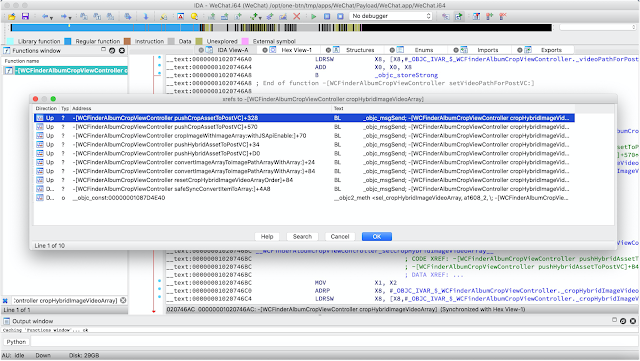Click the back navigation arrow icon

click(44, 16)
